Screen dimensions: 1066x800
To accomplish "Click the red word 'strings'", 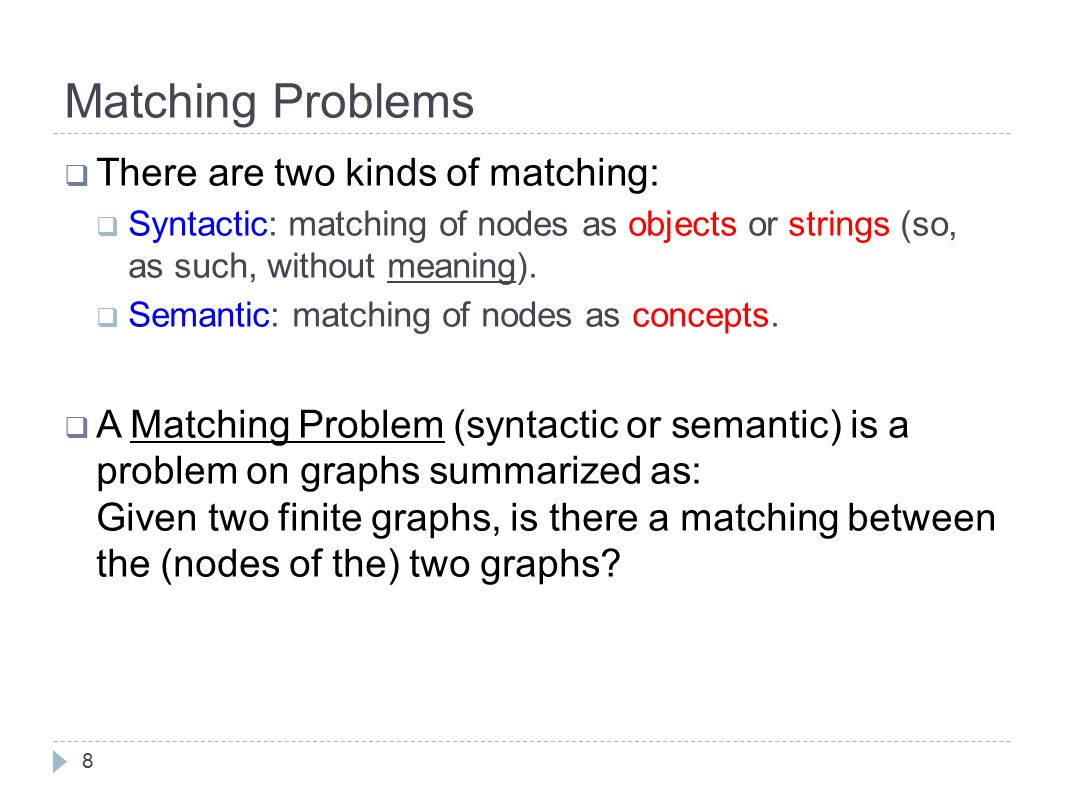I will tap(839, 226).
